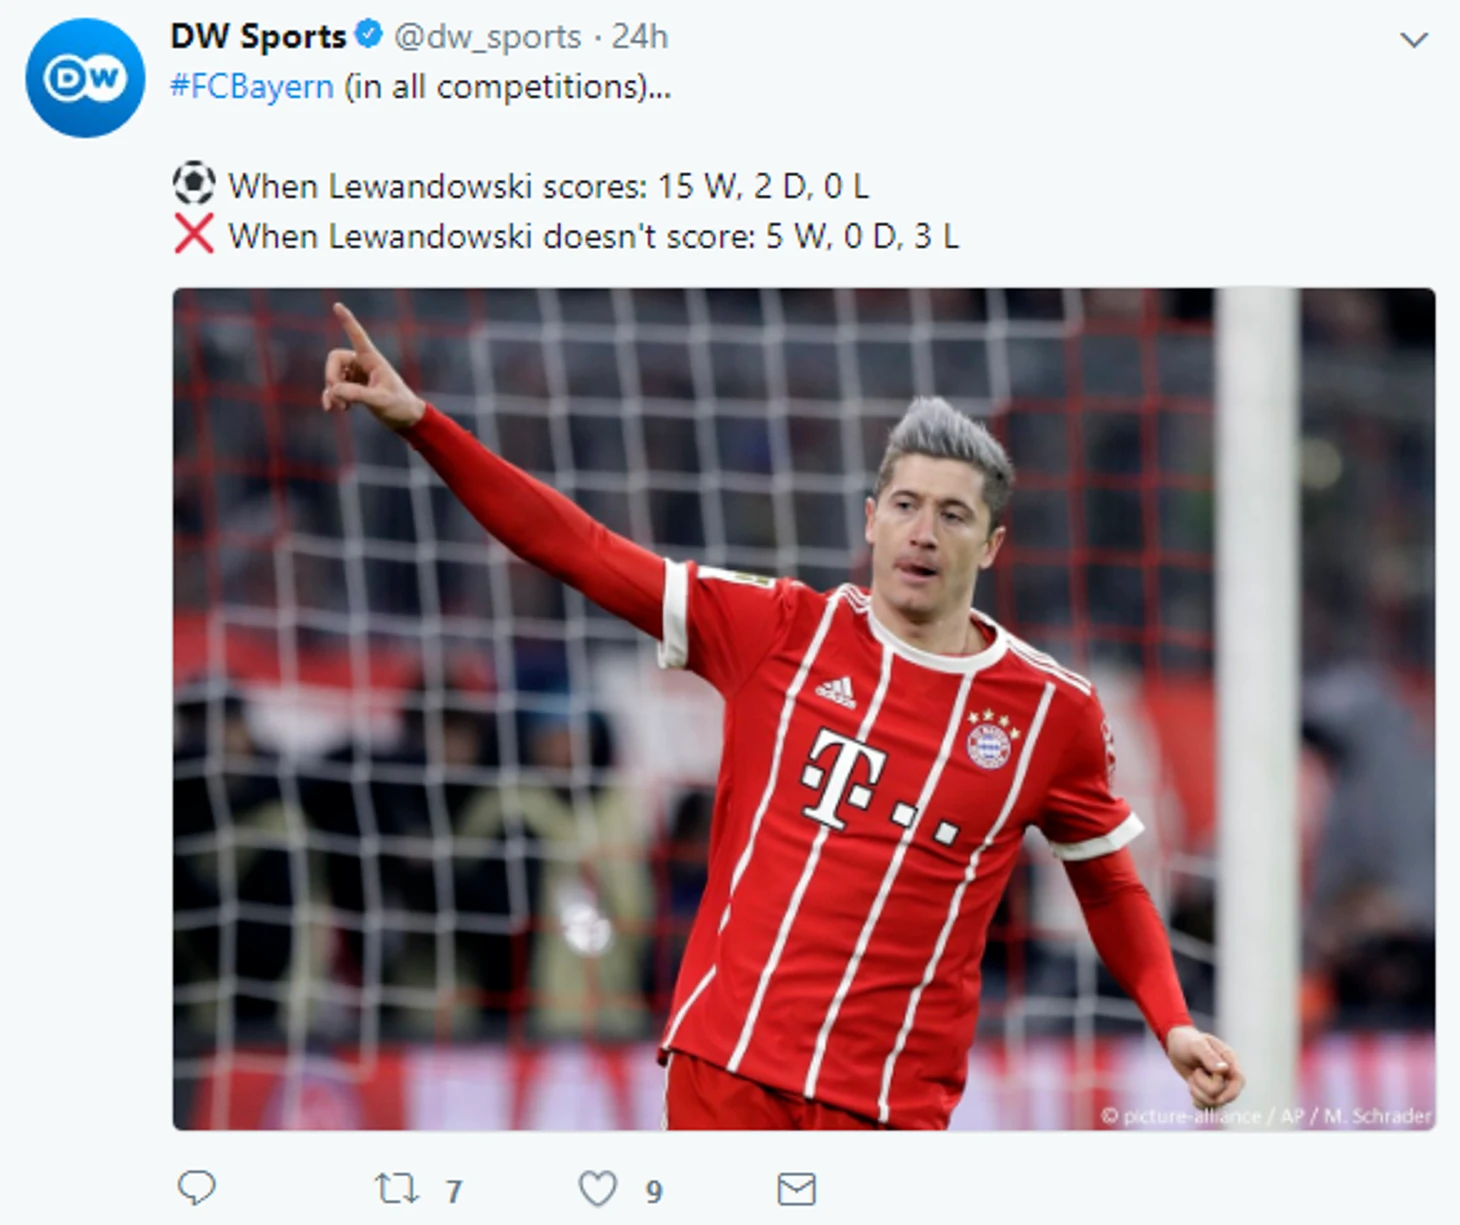Visit the @dw_sports handle link
The image size is (1460, 1225).
[488, 37]
